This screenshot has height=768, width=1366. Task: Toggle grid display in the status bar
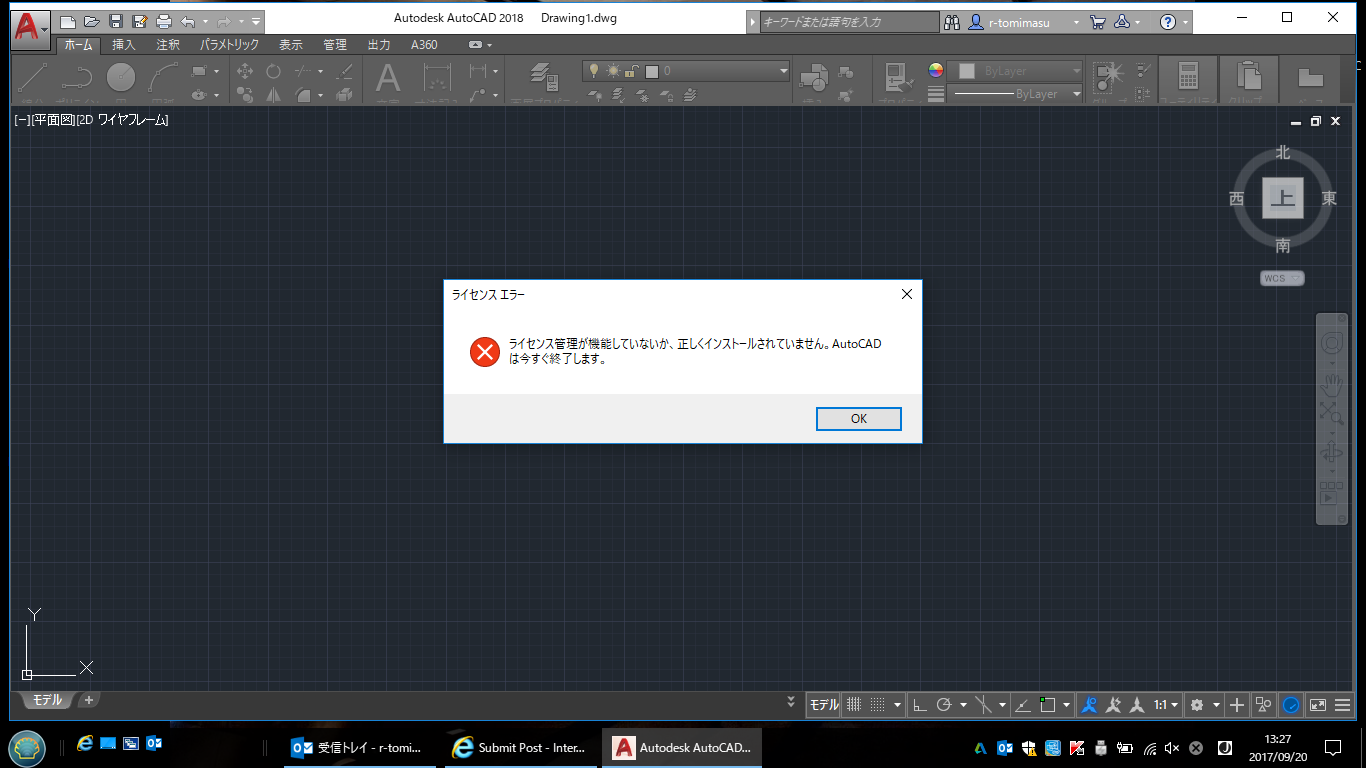853,705
